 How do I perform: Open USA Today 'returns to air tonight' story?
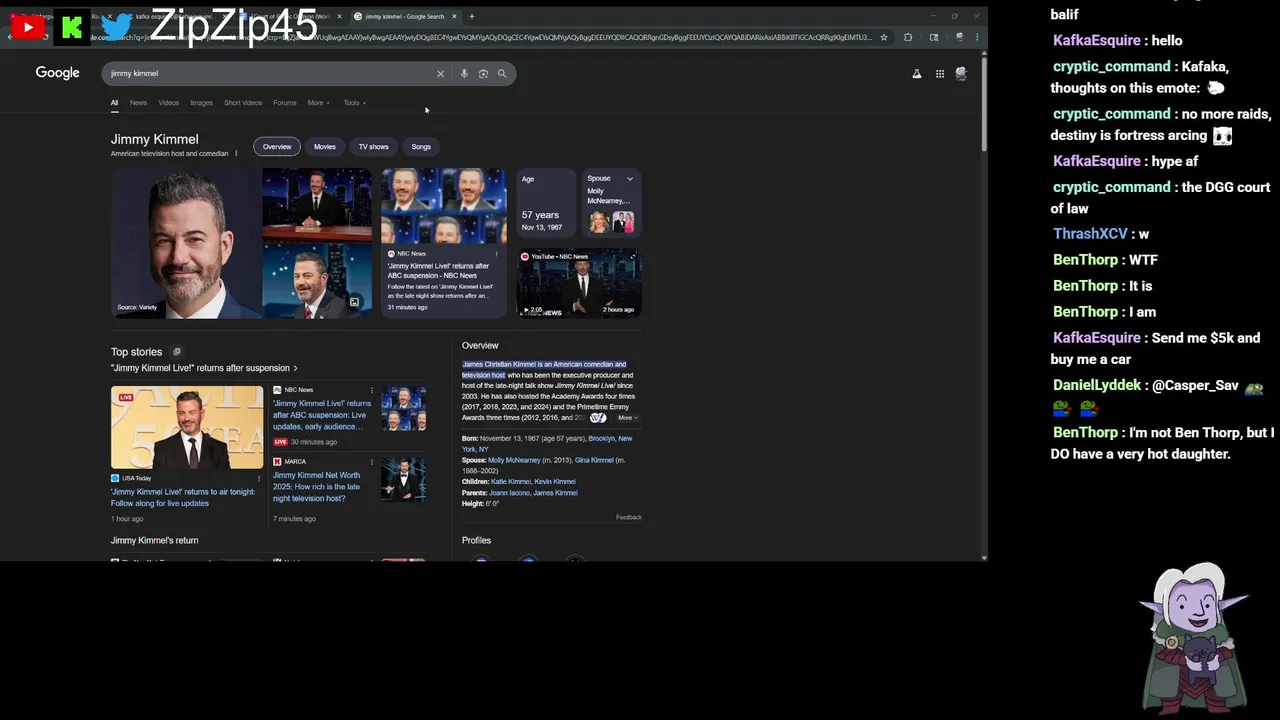point(183,497)
